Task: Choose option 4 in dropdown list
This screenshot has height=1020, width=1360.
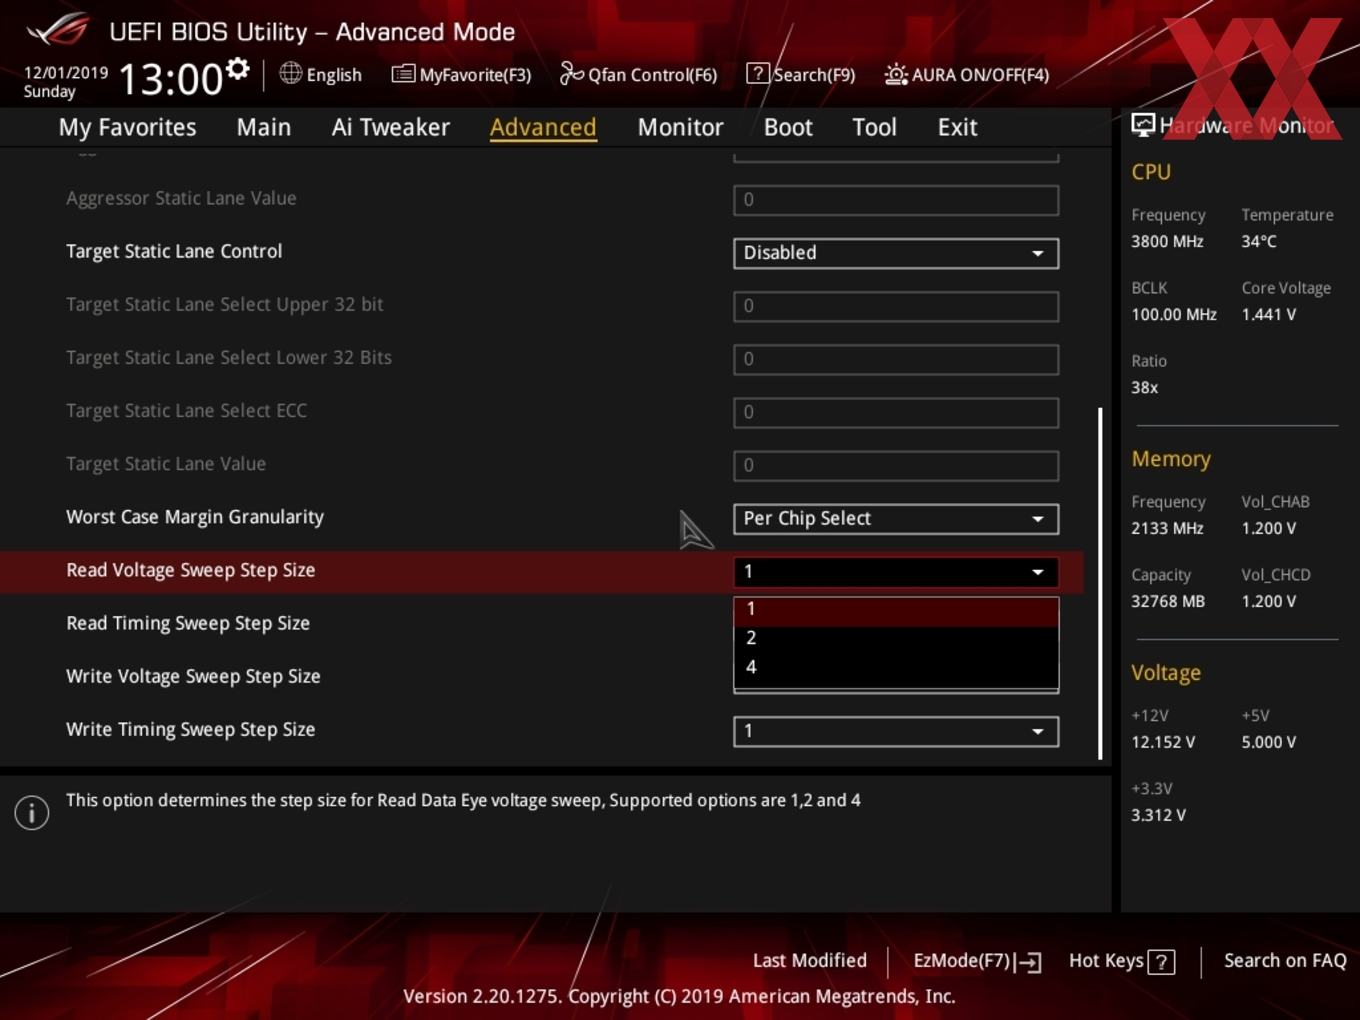Action: click(896, 667)
